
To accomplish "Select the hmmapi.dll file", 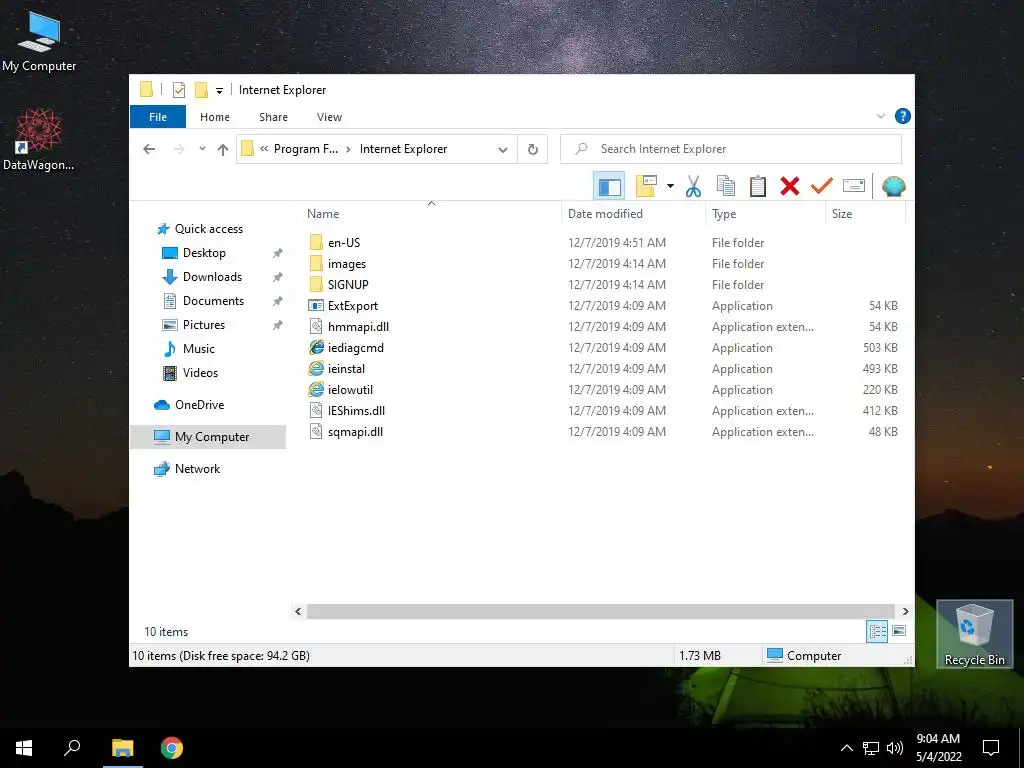I will pyautogui.click(x=358, y=327).
